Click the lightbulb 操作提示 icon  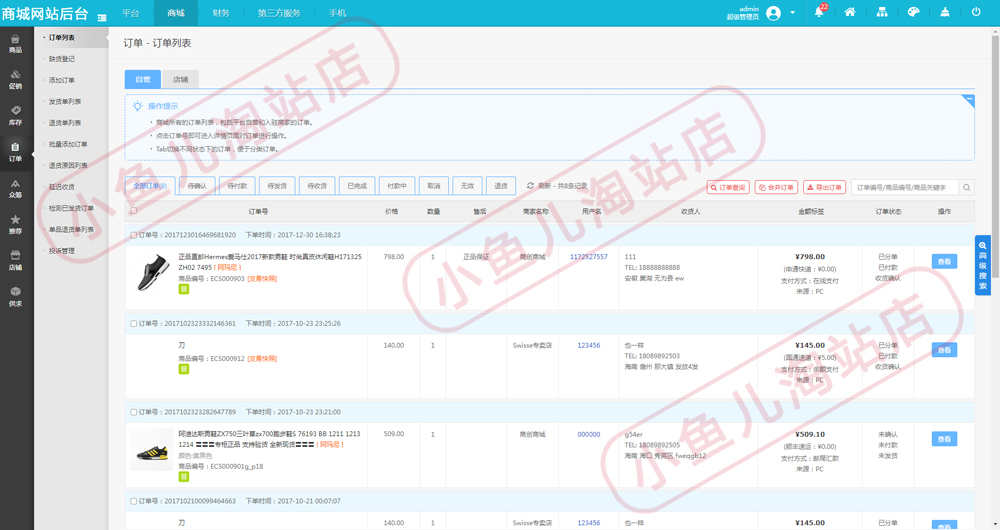tap(137, 106)
